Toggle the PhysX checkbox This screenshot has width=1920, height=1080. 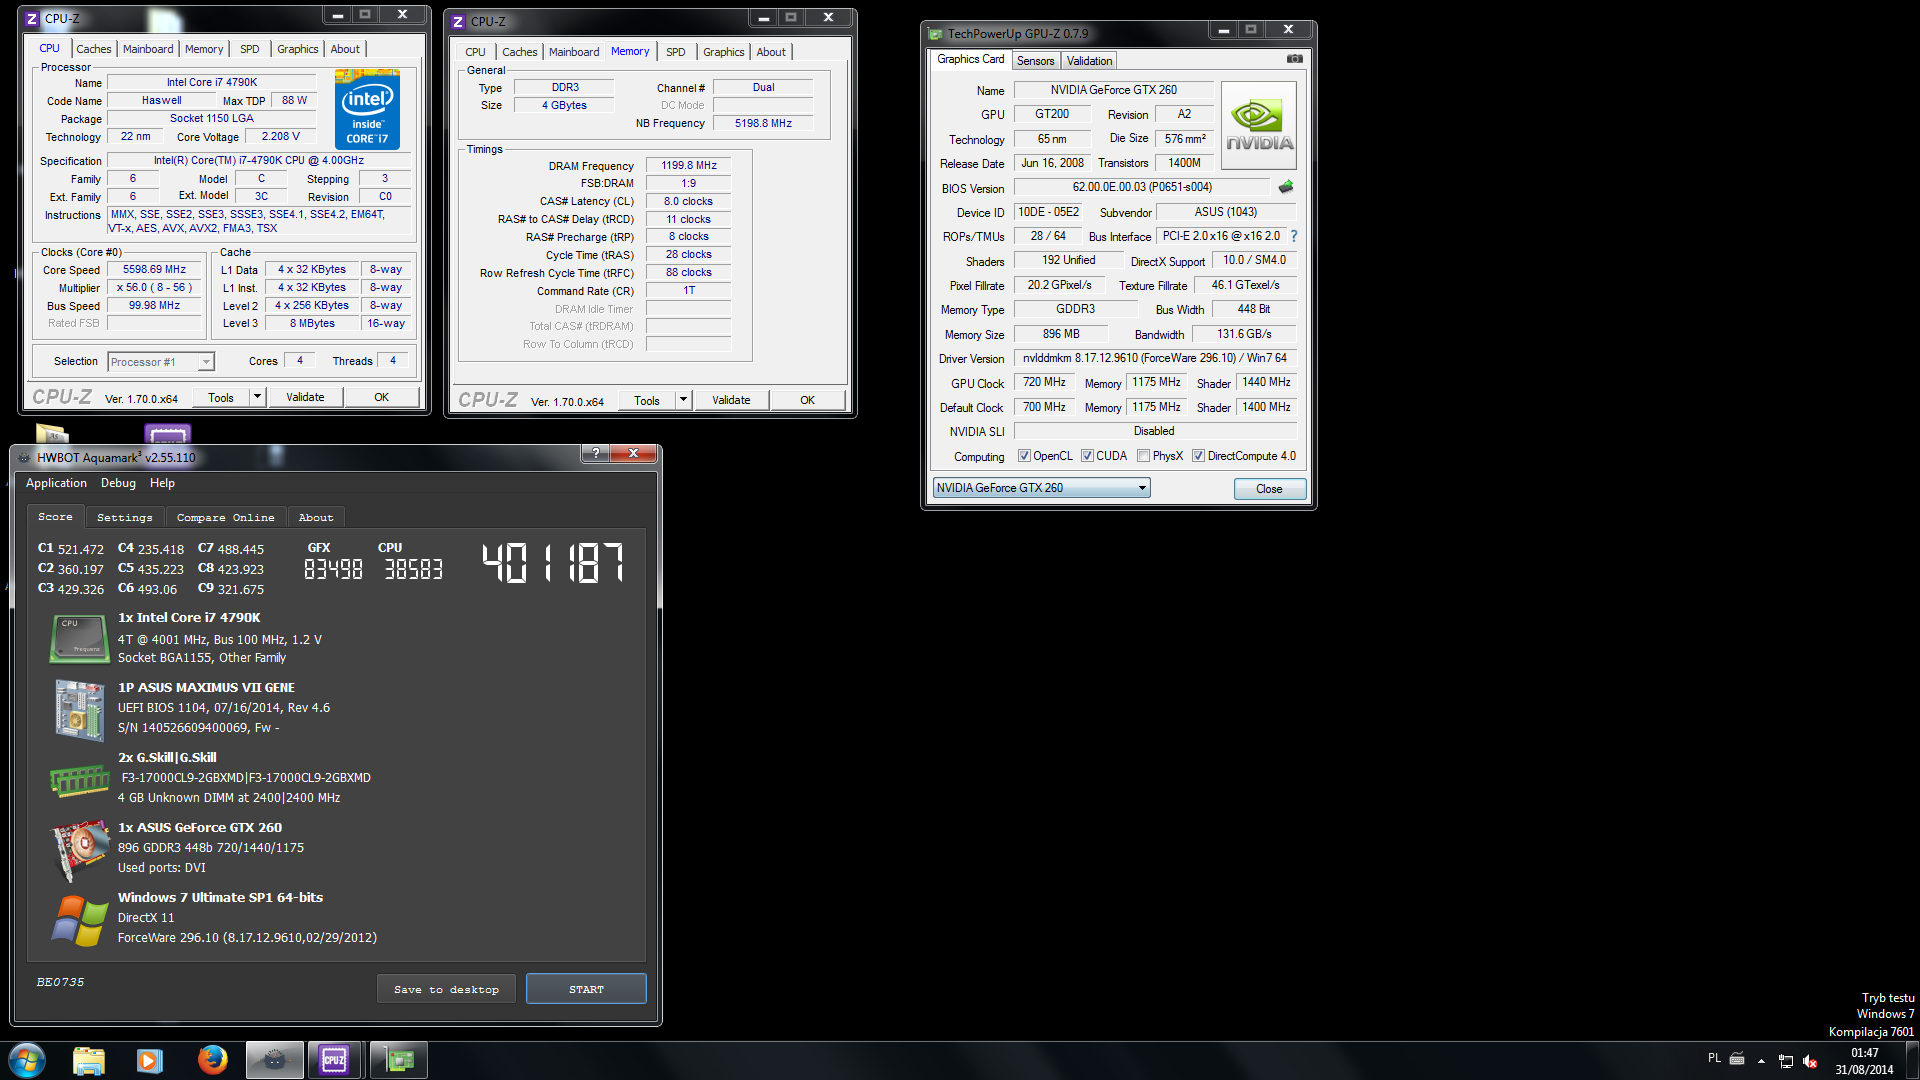point(1143,456)
